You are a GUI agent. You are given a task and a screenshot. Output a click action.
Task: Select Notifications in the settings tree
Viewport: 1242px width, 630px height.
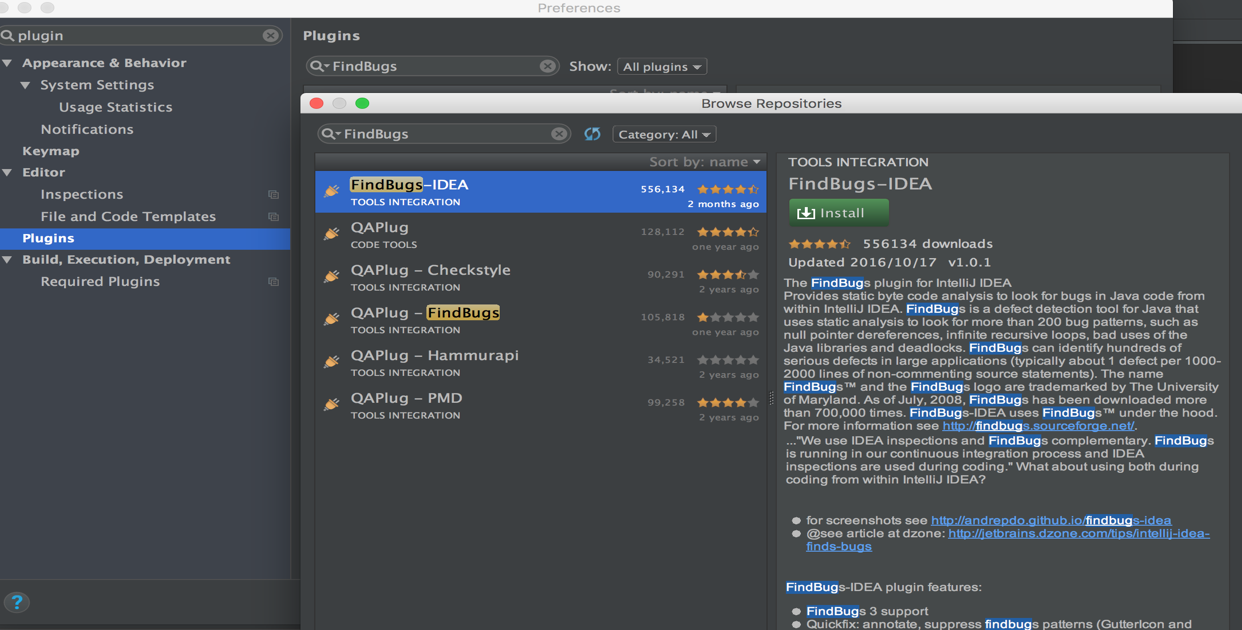(x=87, y=129)
